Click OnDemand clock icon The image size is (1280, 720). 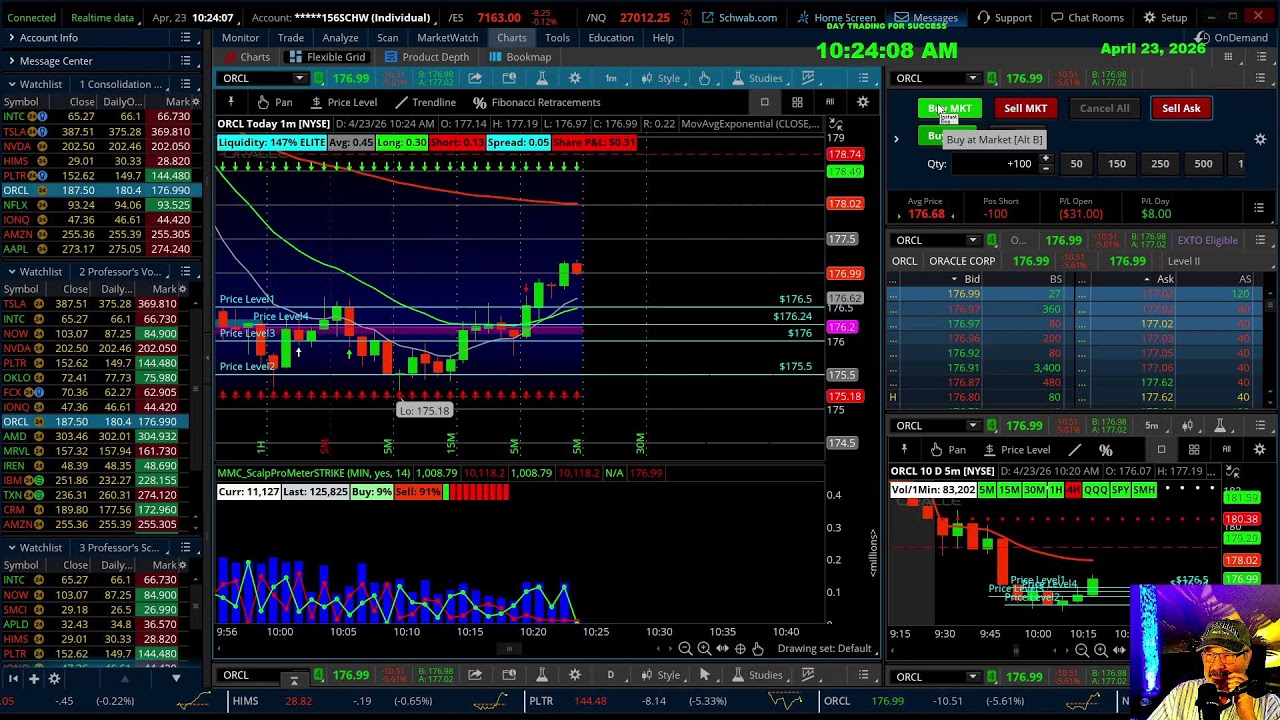pyautogui.click(x=1203, y=38)
